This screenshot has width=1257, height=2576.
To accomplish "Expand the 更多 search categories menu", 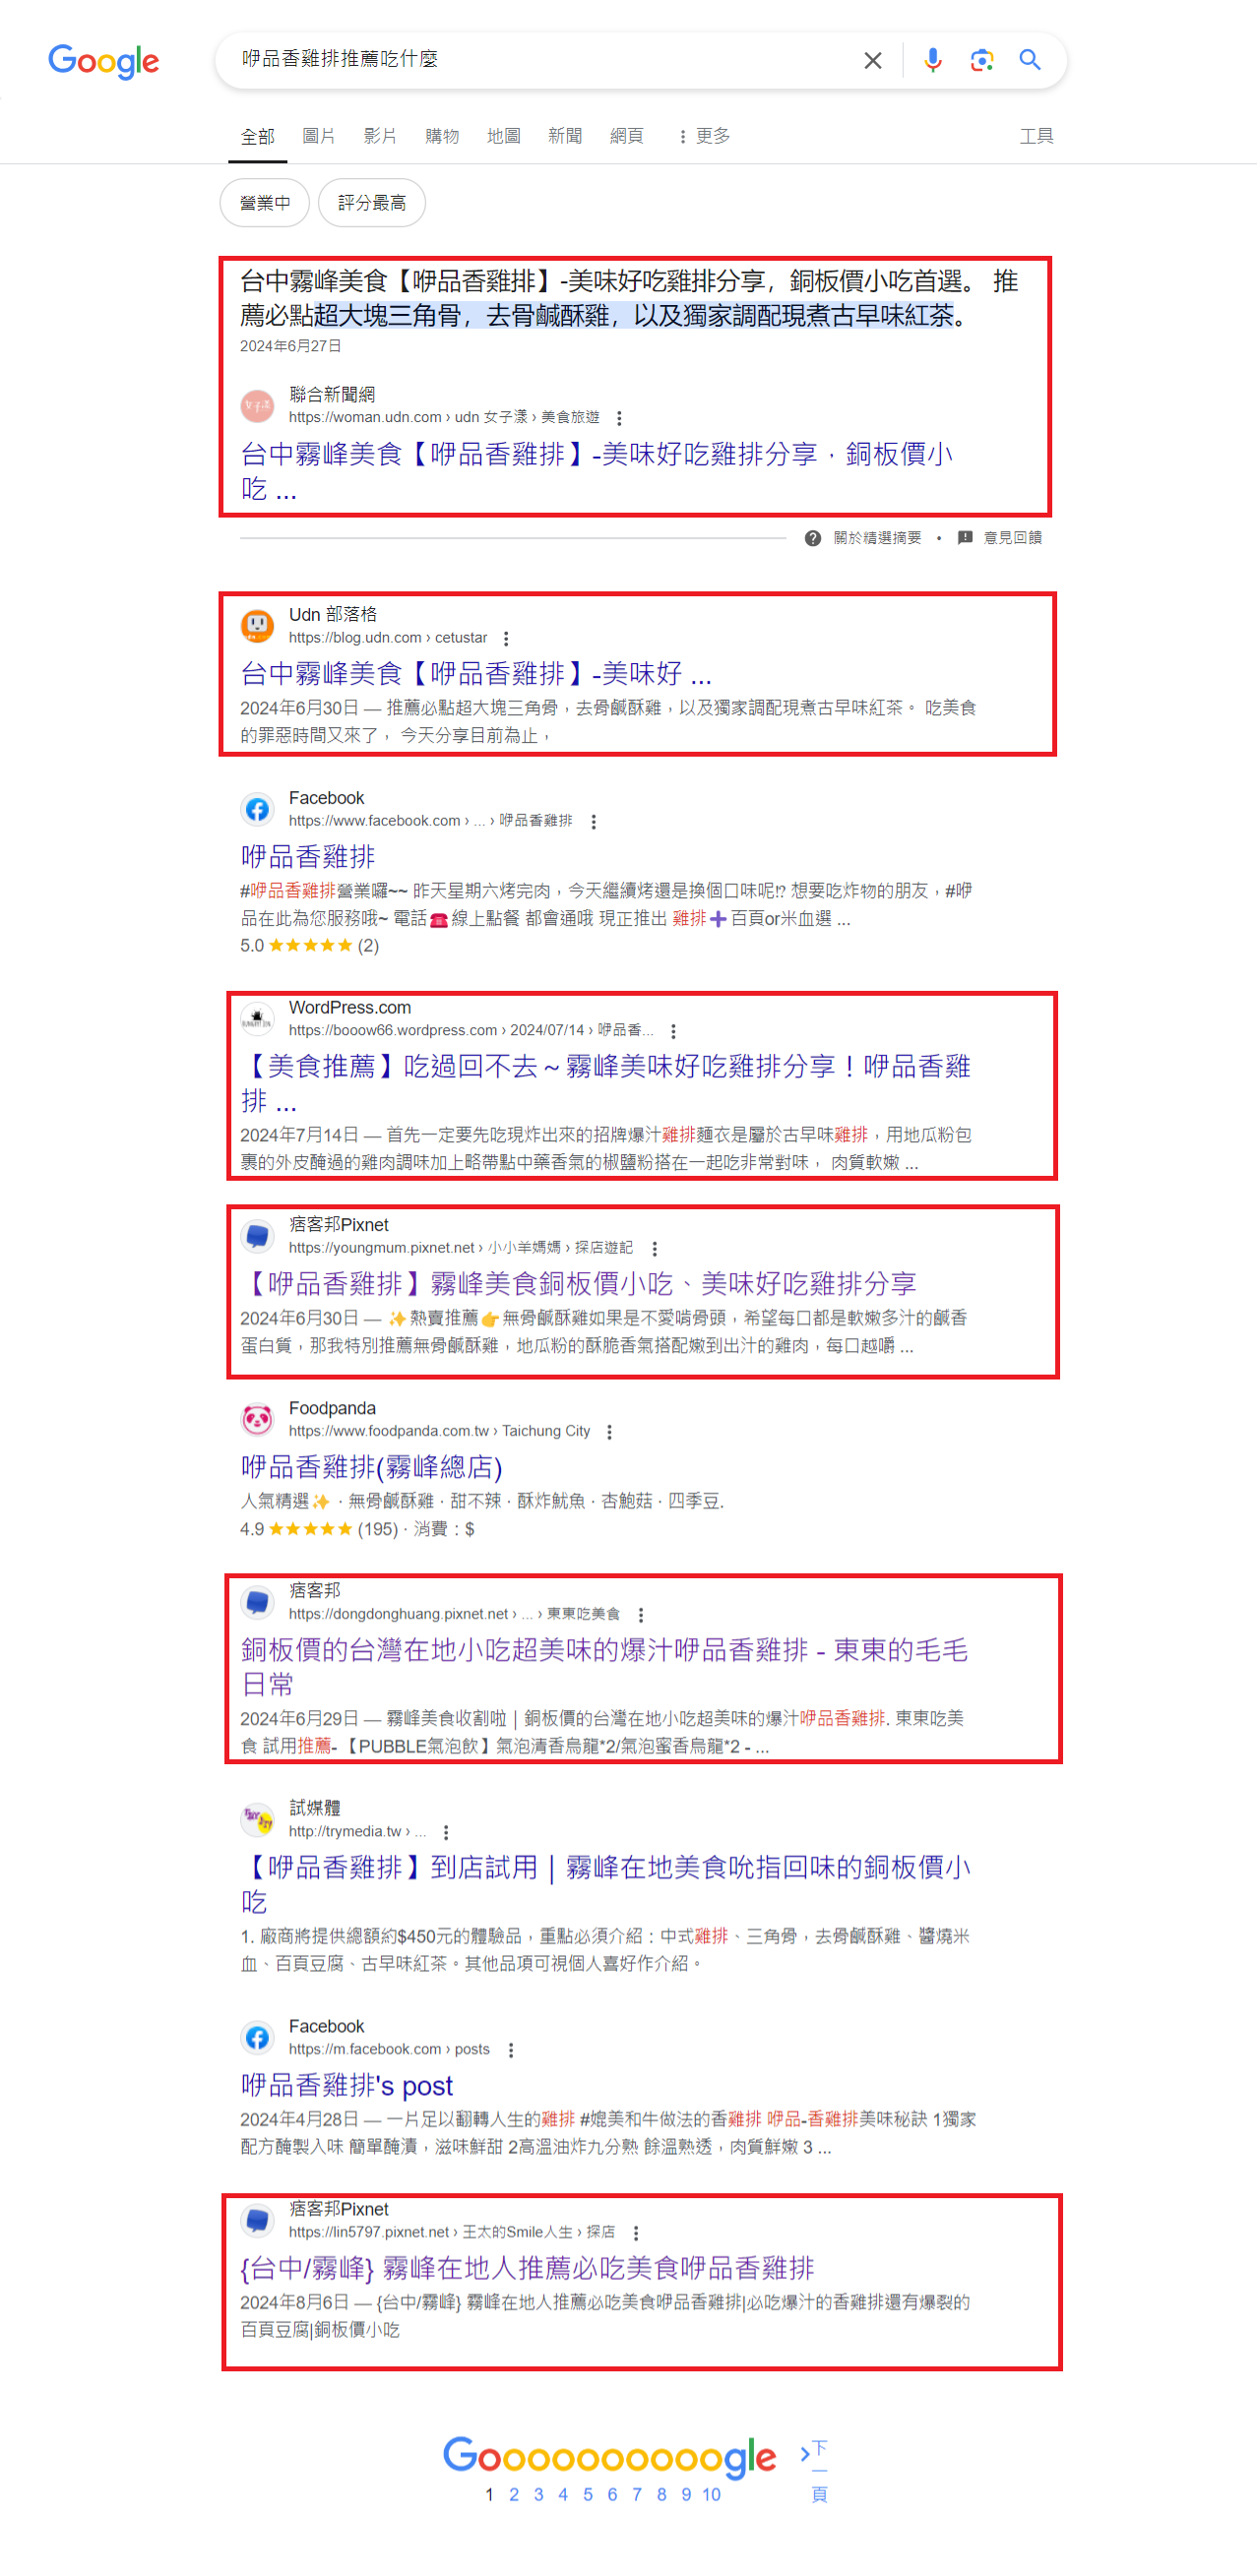I will (x=704, y=136).
